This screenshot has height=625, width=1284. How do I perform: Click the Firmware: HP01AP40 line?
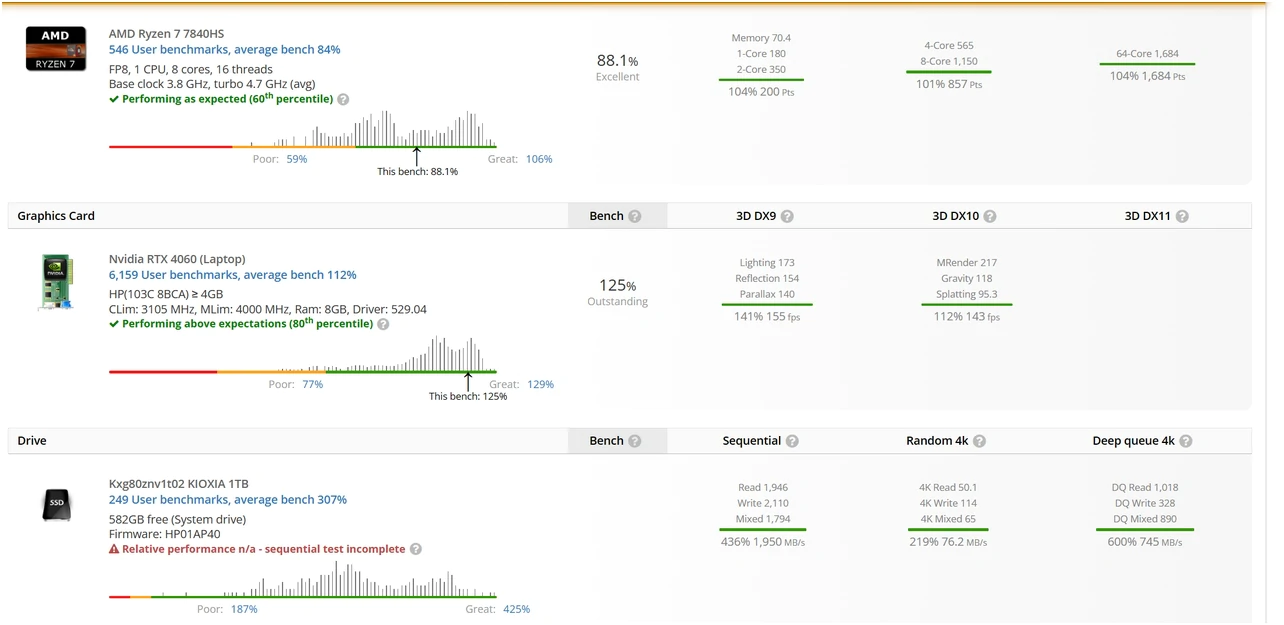point(163,535)
